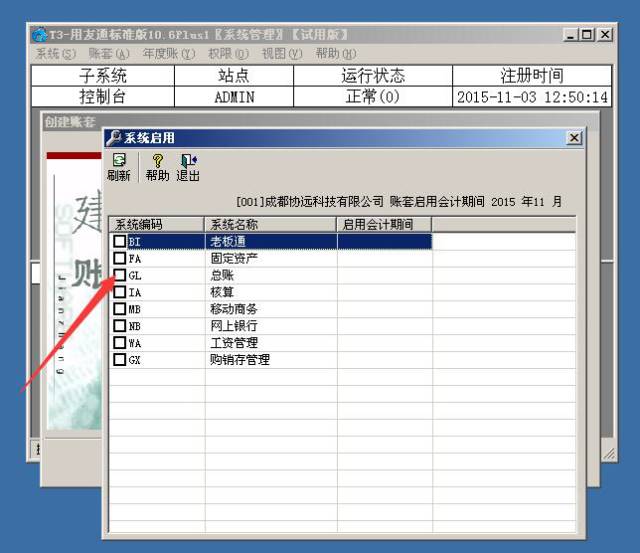The image size is (640, 553).
Task: Open the 权限(O) menu
Action: point(228,53)
